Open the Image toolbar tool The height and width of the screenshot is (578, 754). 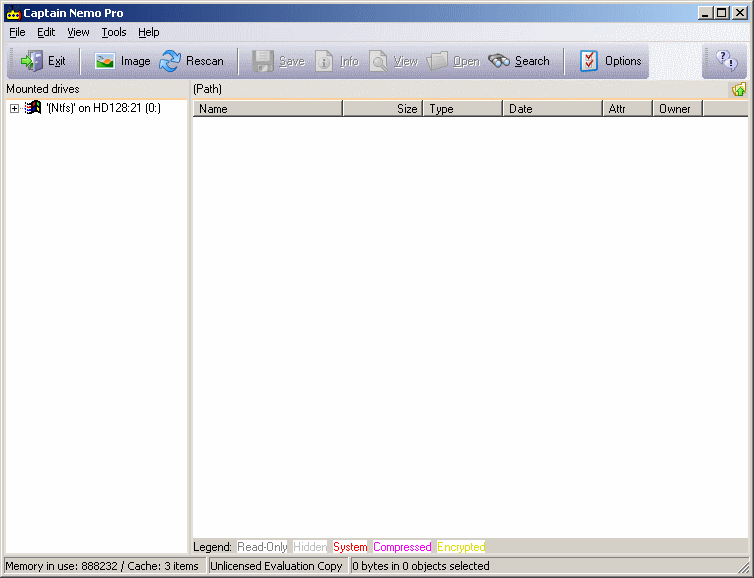pyautogui.click(x=106, y=61)
